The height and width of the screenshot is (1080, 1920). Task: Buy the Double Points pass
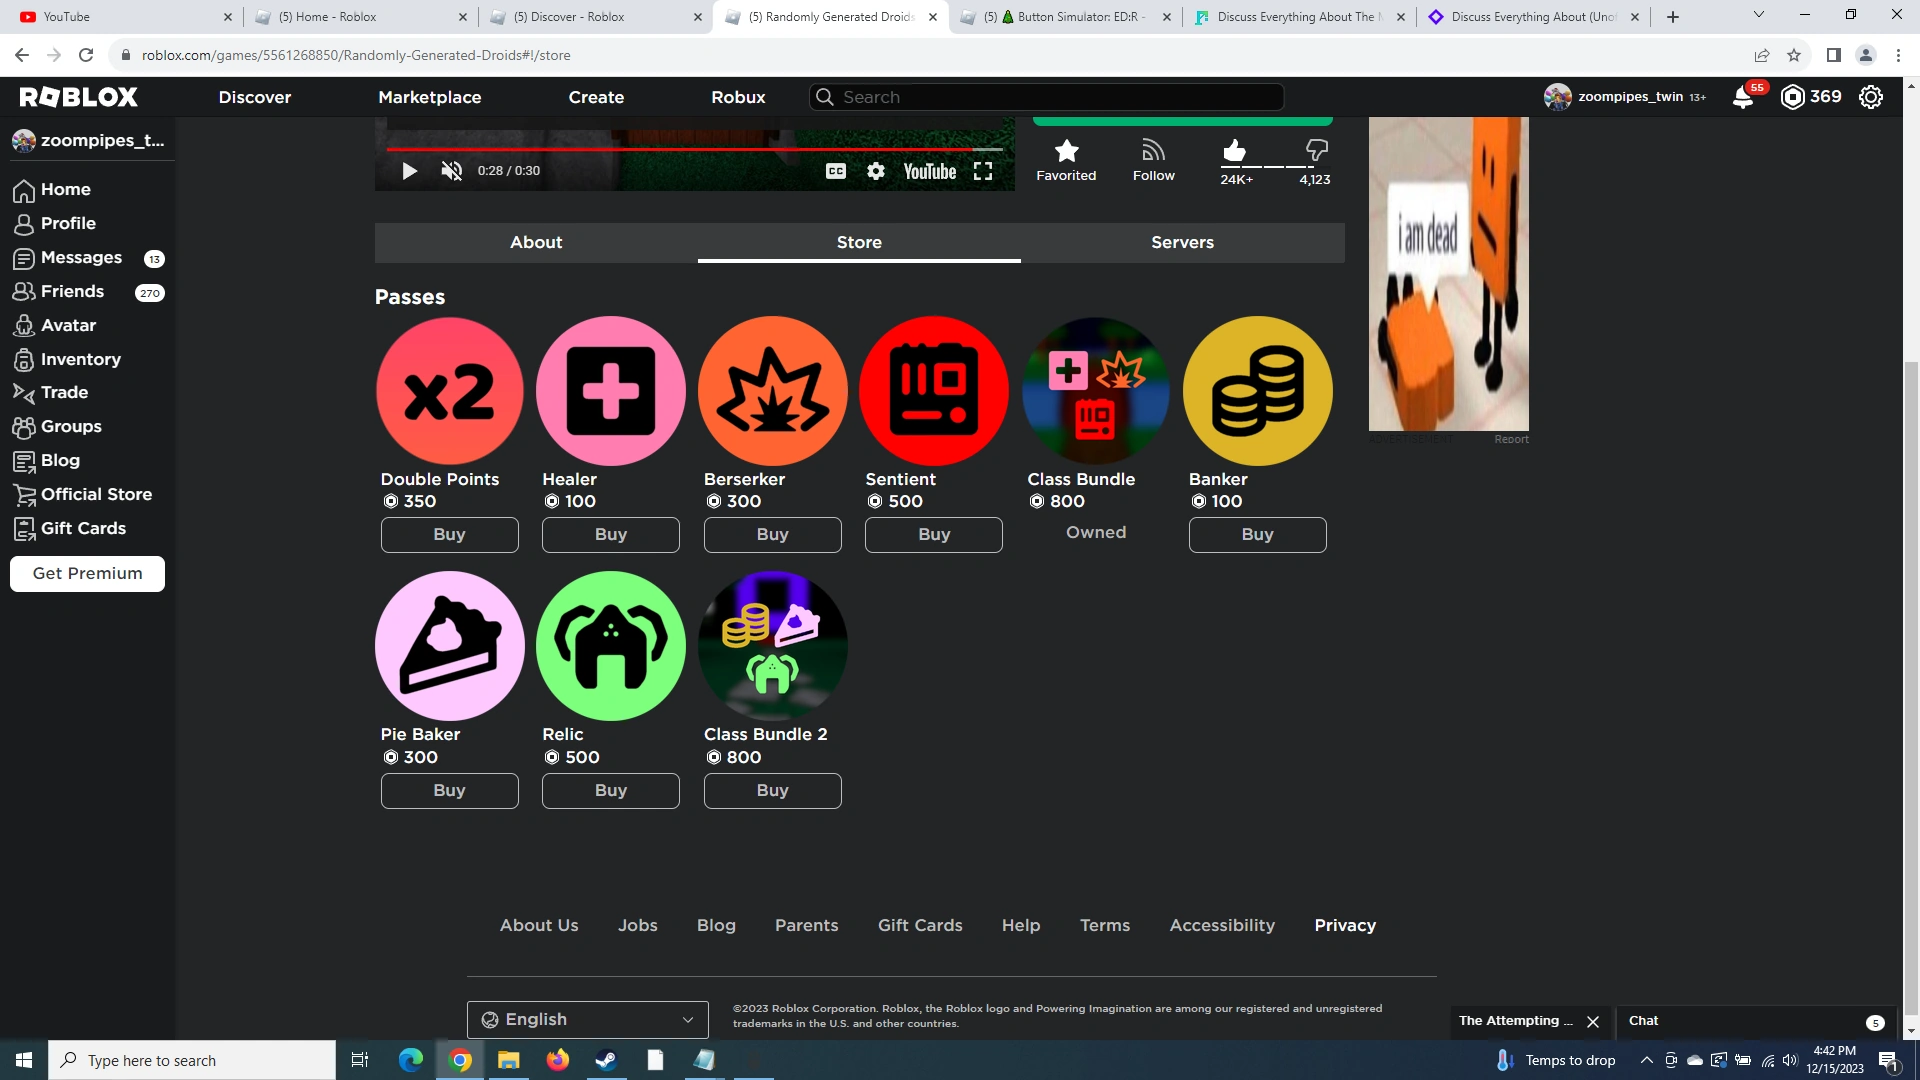click(449, 535)
